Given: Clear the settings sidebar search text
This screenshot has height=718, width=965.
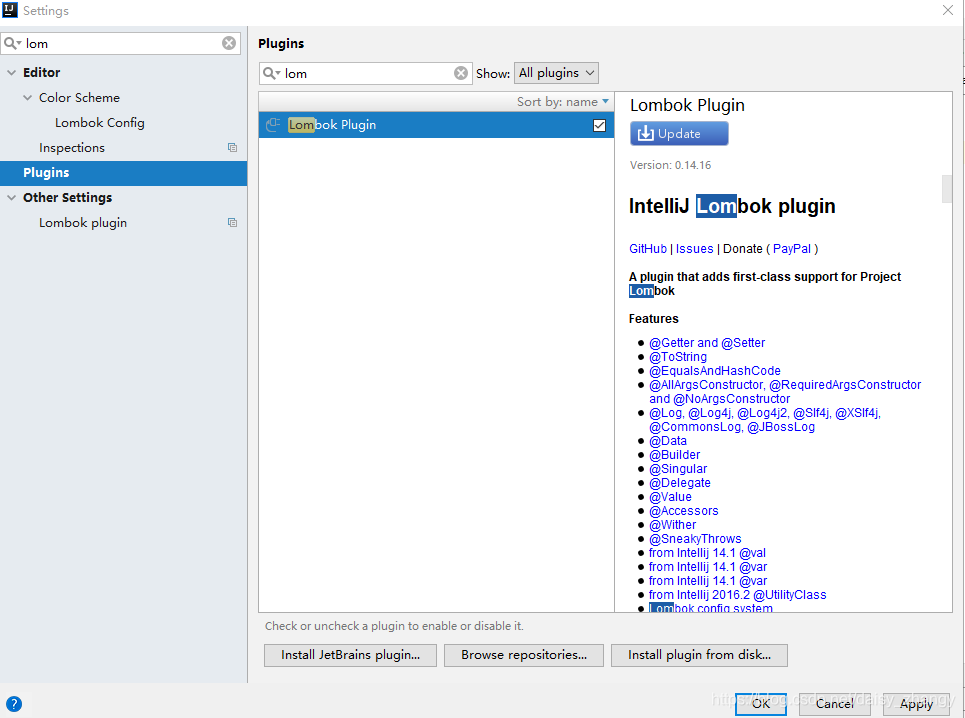Looking at the screenshot, I should (x=229, y=43).
